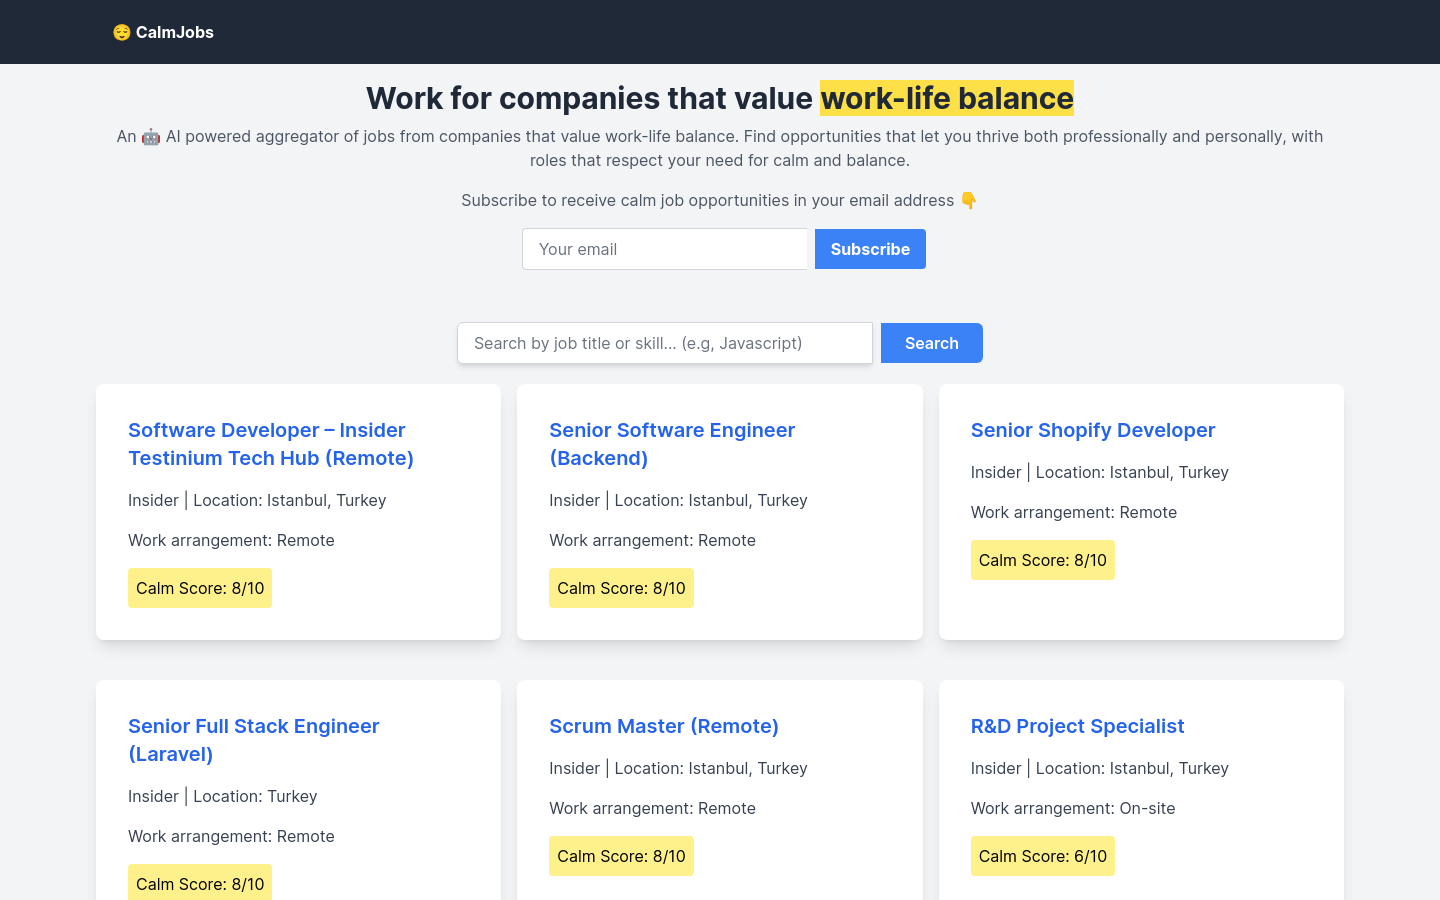Click the pointing-down emoji near email address text
Image resolution: width=1440 pixels, height=900 pixels.
[x=969, y=200]
